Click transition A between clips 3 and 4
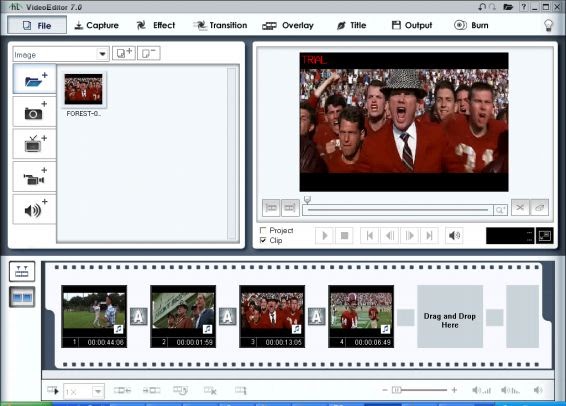This screenshot has height=406, width=566. 317,317
